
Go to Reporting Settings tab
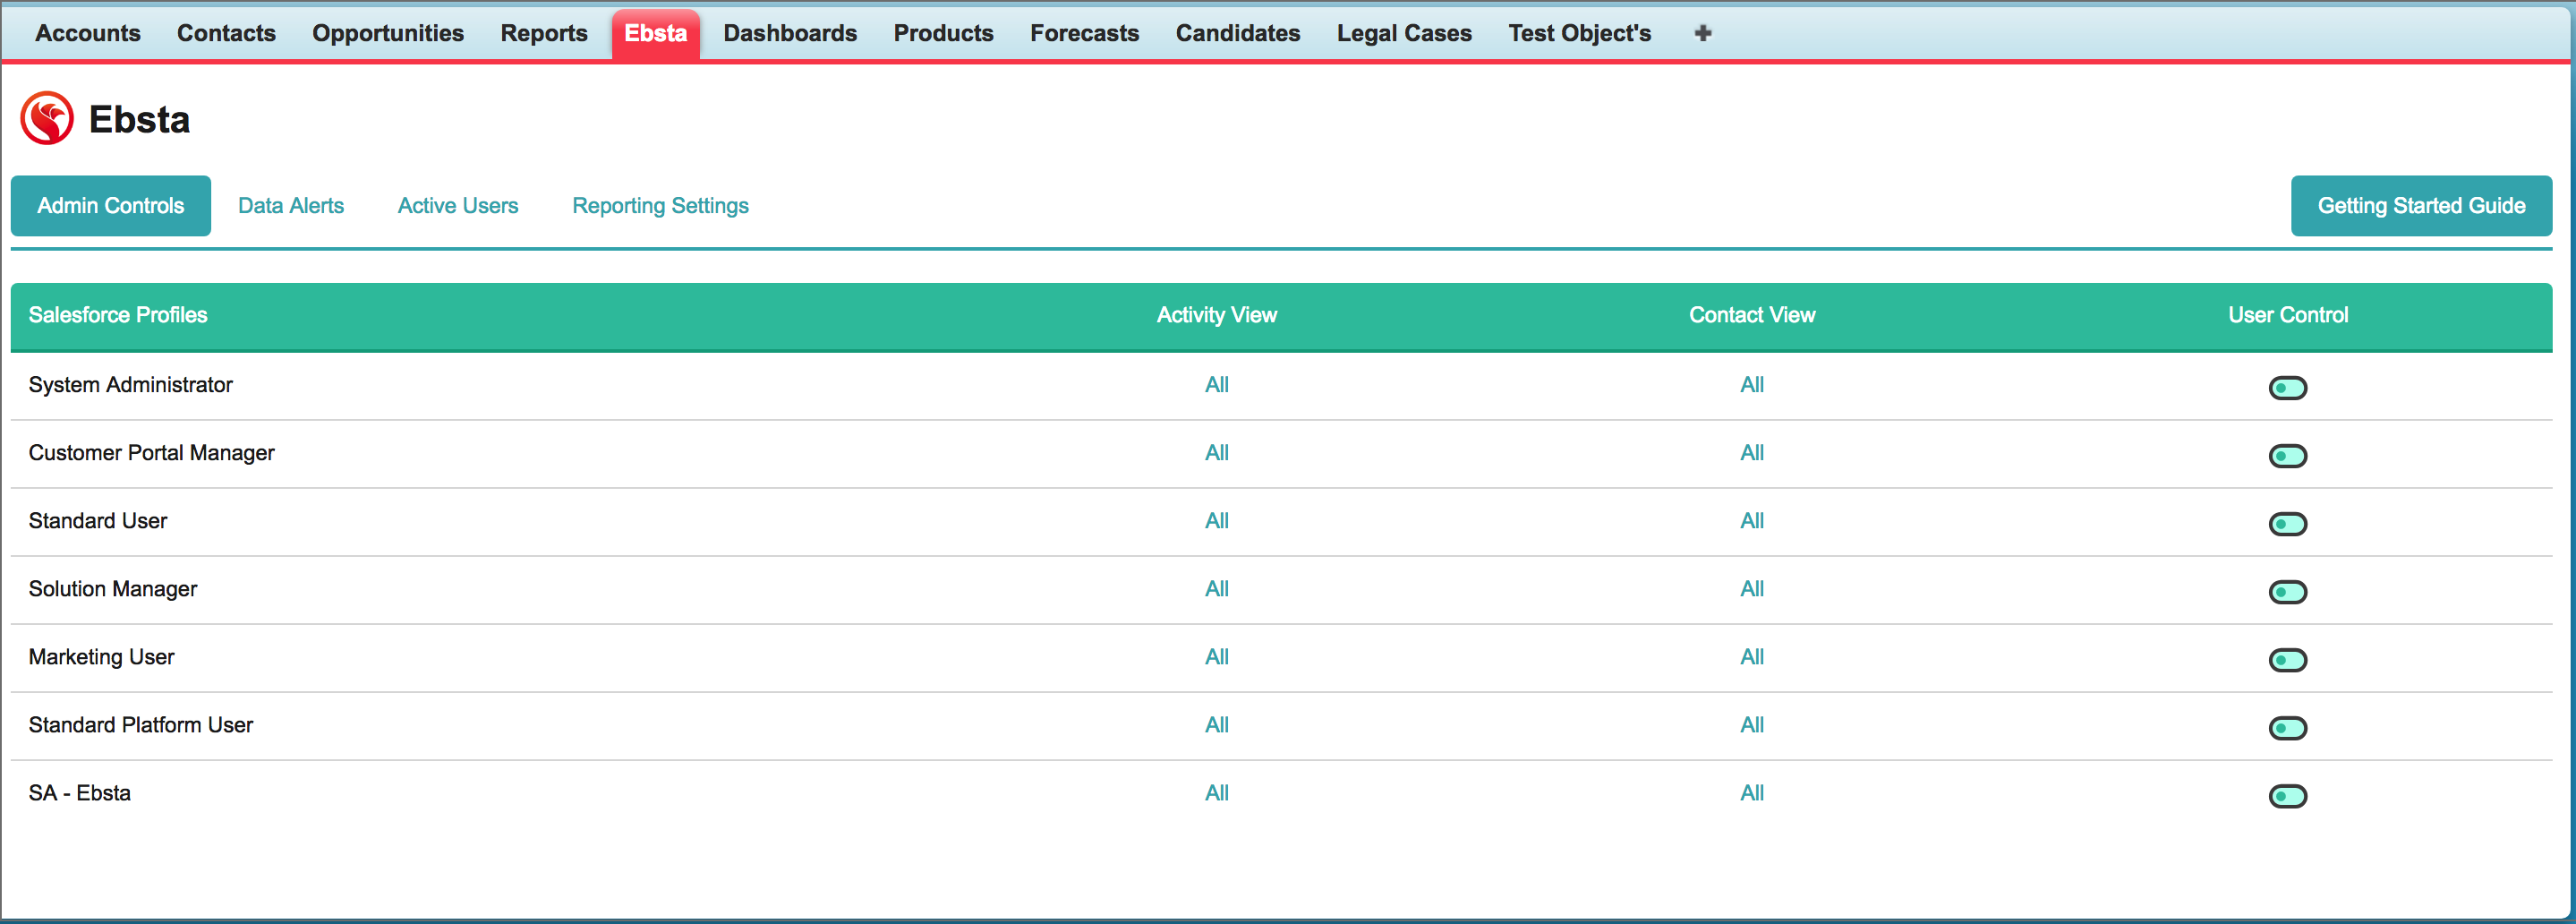click(660, 206)
